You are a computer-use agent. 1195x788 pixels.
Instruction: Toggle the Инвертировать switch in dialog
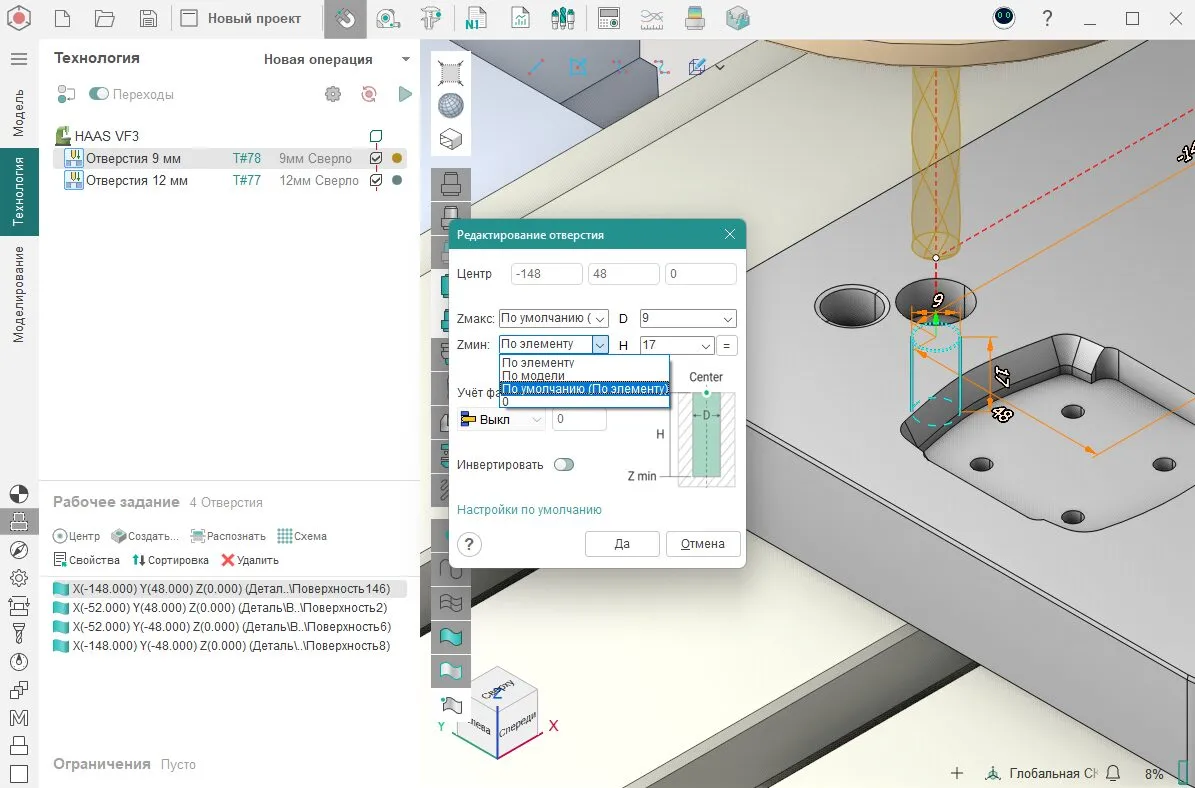pyautogui.click(x=564, y=465)
